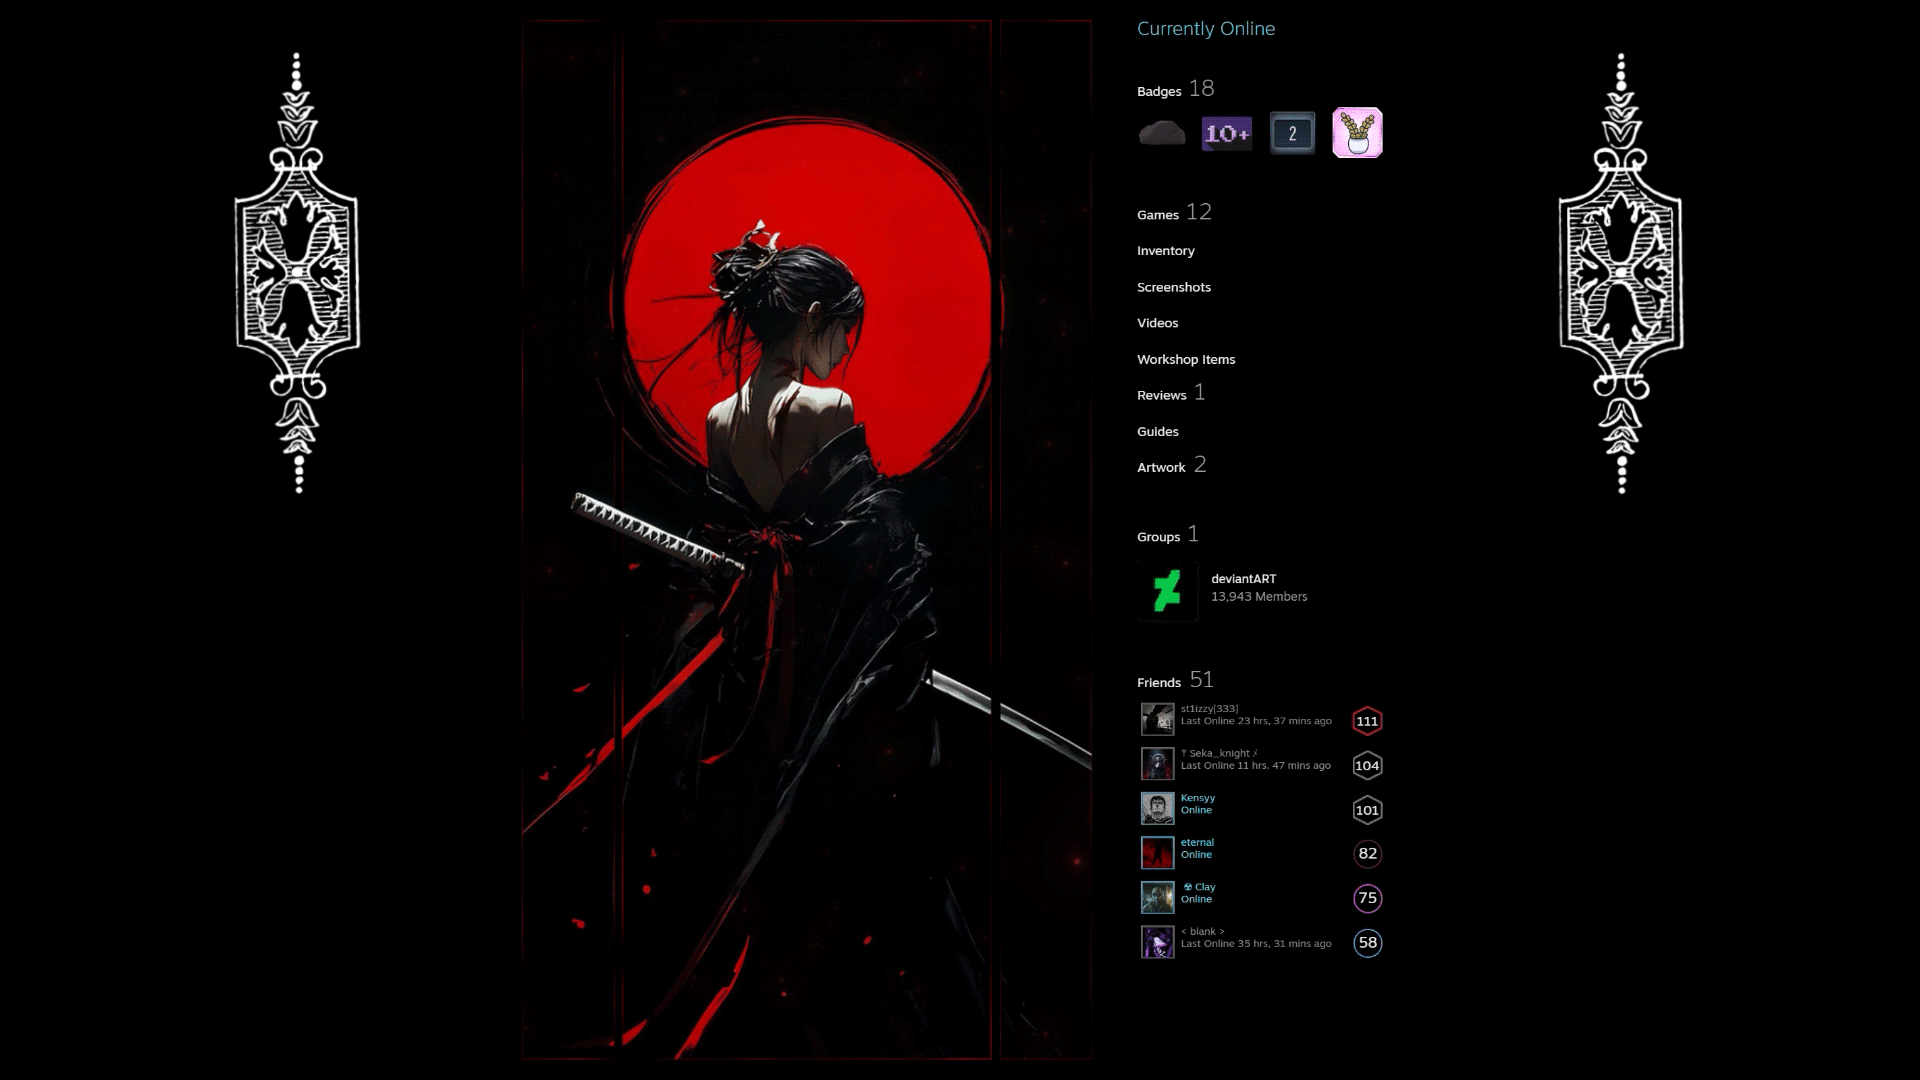The height and width of the screenshot is (1080, 1920).
Task: Open the Screenshots section
Action: 1173,287
